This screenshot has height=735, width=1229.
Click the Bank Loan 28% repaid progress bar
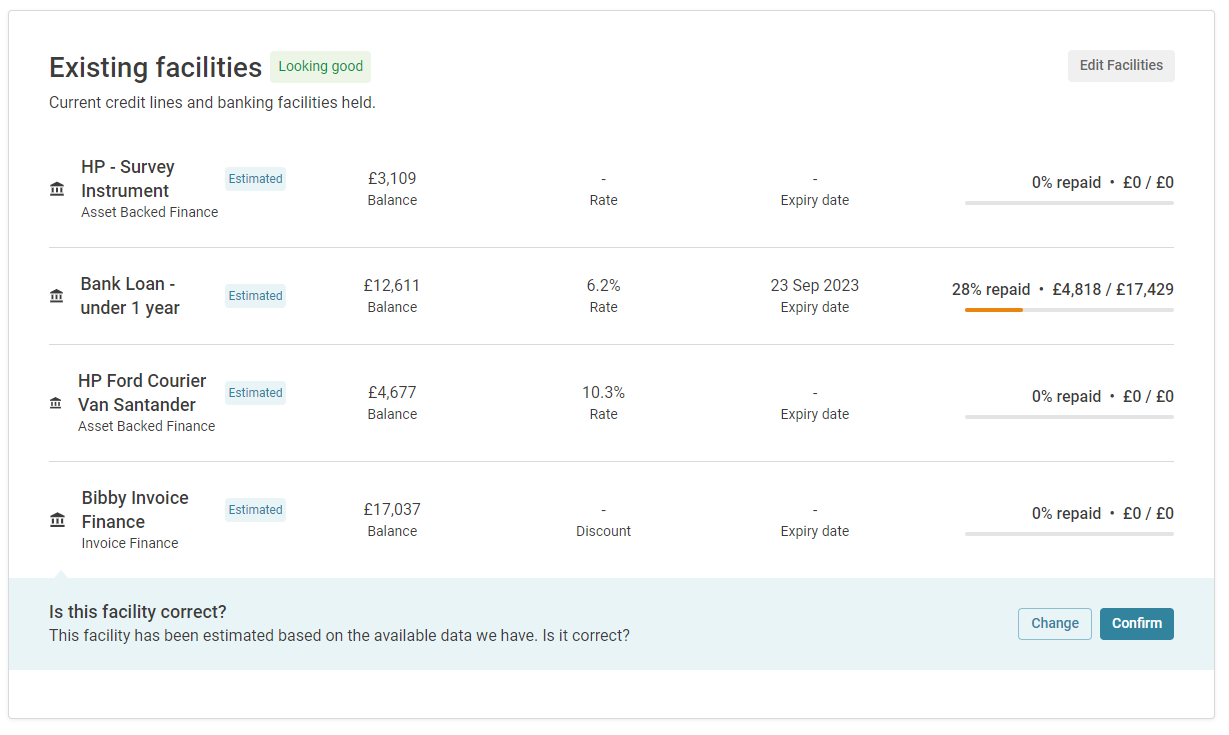(x=1069, y=310)
